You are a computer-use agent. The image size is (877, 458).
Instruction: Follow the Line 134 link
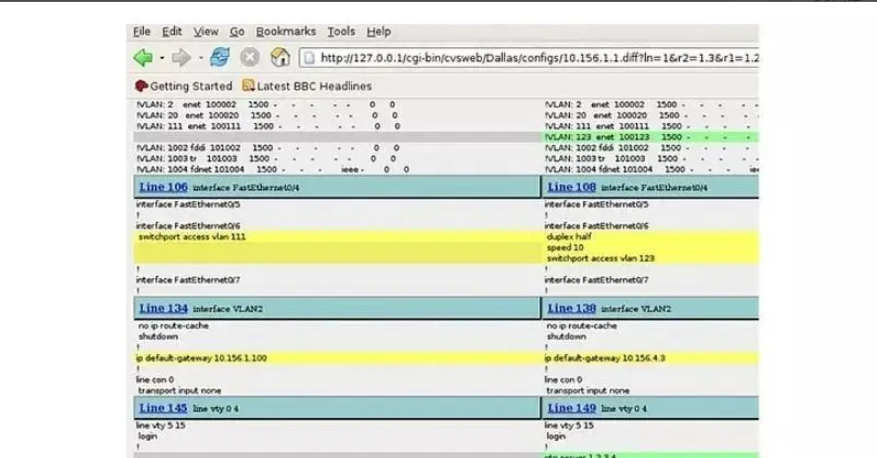(163, 308)
